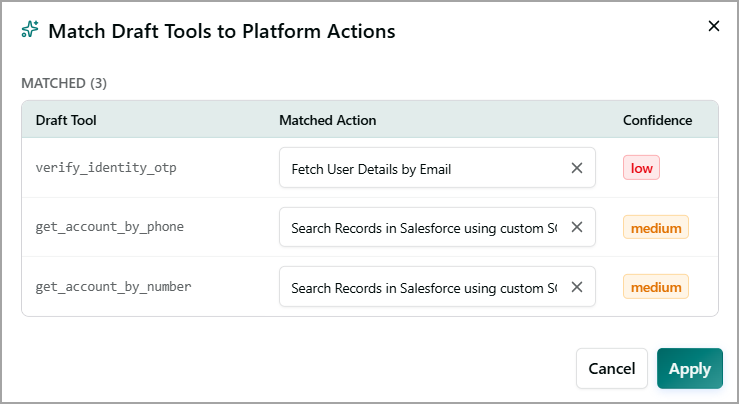Click medium badge in get_account_by_phone row

[656, 227]
